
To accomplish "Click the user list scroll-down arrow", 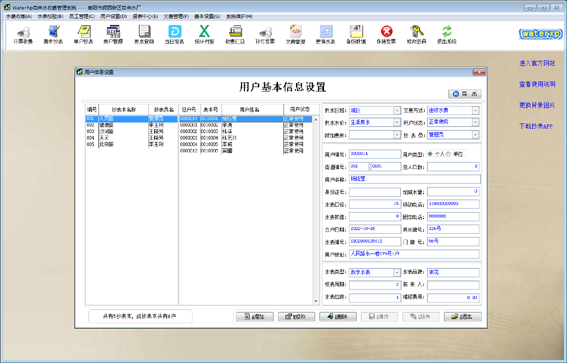I will 316,301.
